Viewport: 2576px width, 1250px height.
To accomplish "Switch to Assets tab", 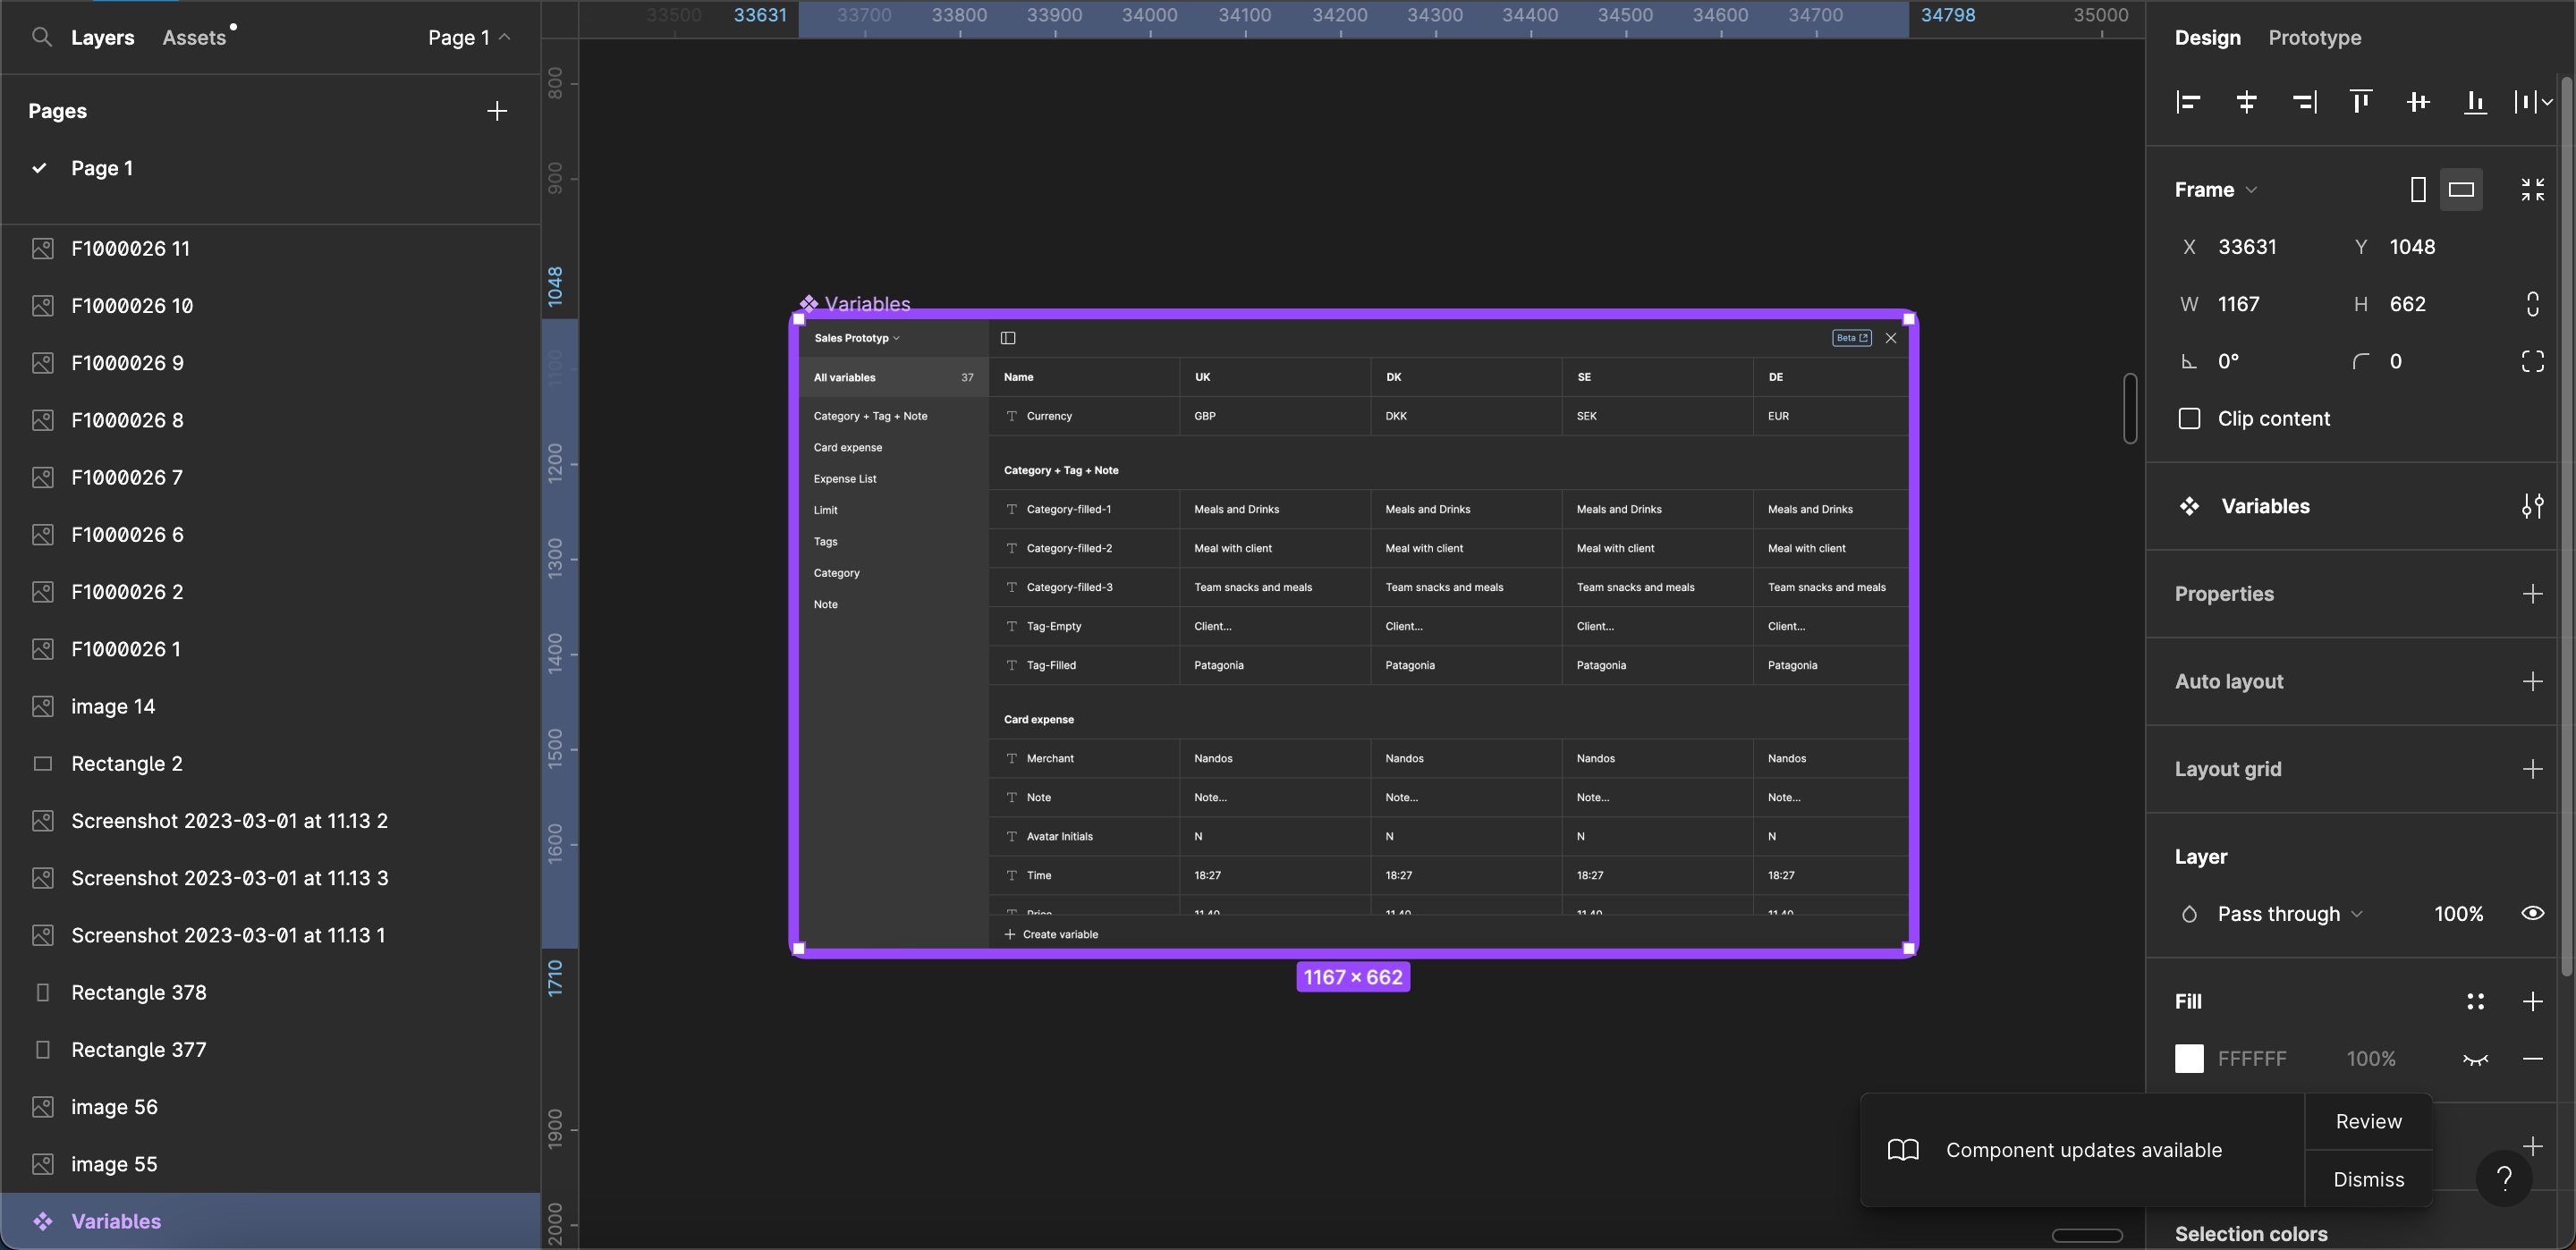I will coord(194,37).
